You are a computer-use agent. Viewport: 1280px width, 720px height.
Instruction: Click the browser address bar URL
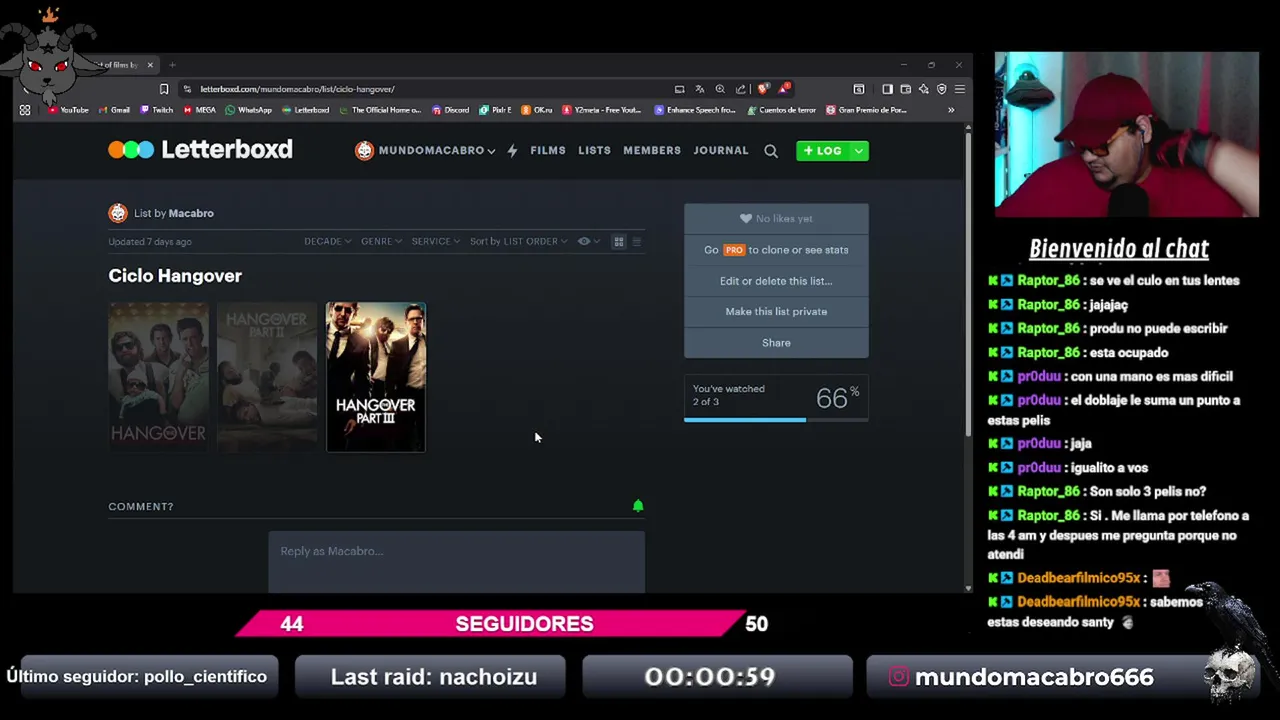click(x=297, y=89)
